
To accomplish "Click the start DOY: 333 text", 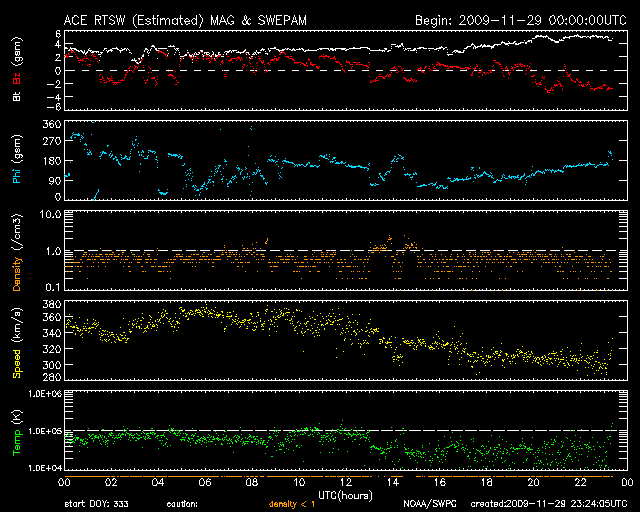I will pos(97,504).
